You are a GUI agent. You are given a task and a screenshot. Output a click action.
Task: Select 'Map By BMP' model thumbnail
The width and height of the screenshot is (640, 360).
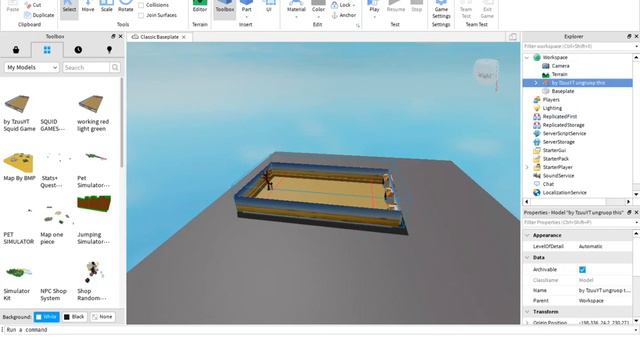(18, 162)
